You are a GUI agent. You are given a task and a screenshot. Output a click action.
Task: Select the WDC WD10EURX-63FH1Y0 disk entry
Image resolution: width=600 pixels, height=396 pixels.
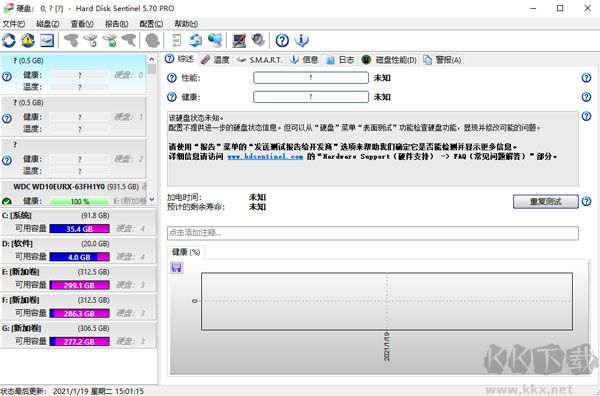click(x=73, y=193)
